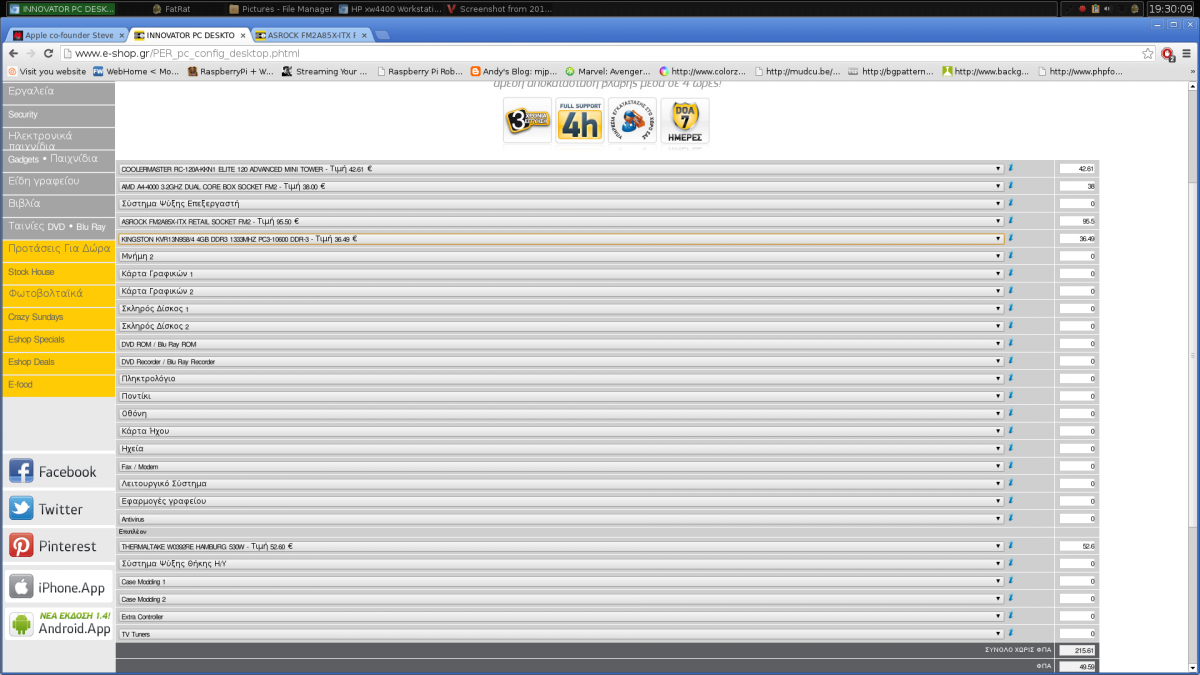Screen dimensions: 1200x675
Task: Open info icon beside Πληκτρολόγιο row
Action: click(x=1011, y=378)
